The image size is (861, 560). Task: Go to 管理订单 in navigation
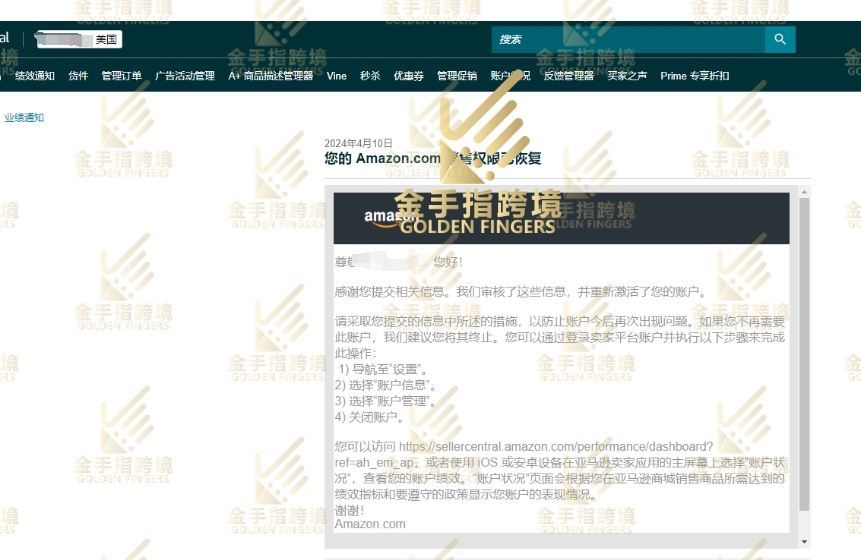point(121,76)
